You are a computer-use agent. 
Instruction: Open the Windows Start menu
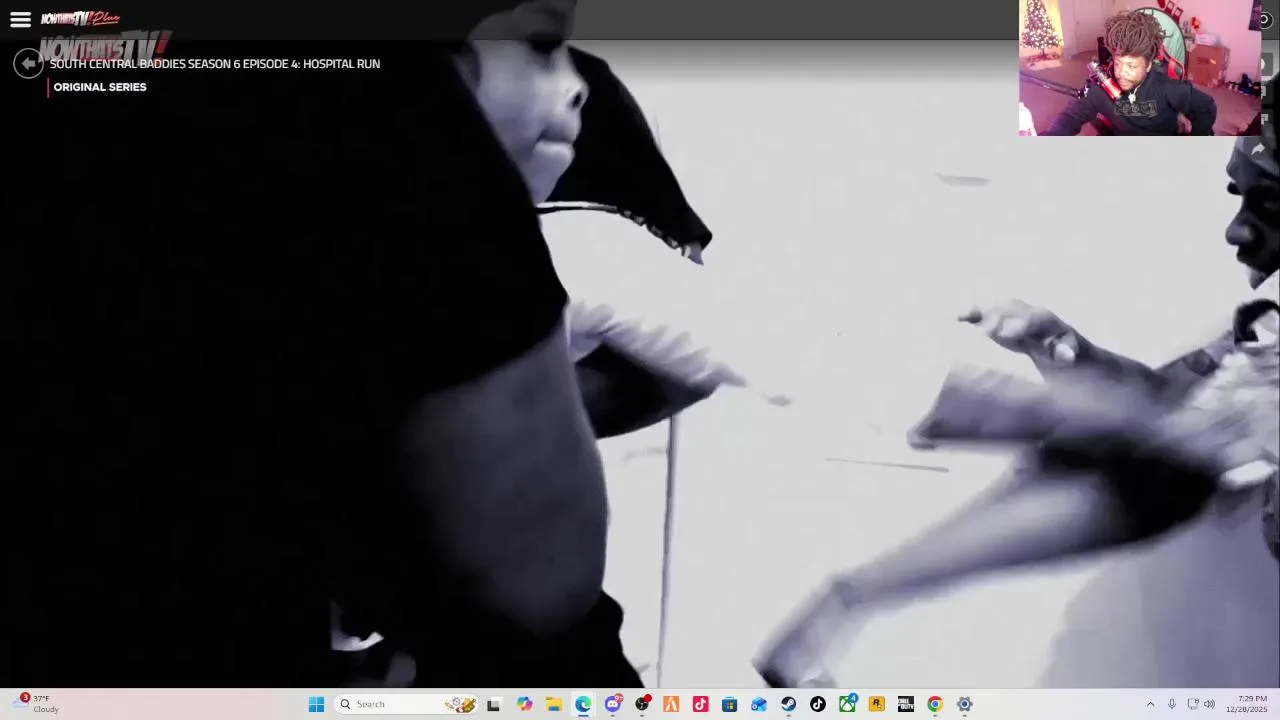tap(316, 704)
